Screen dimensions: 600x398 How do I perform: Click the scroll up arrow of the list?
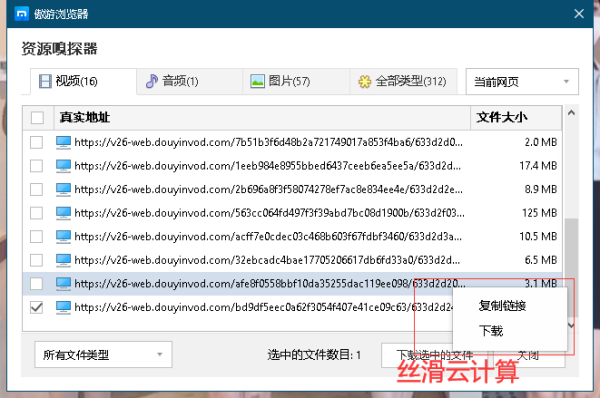[x=571, y=113]
